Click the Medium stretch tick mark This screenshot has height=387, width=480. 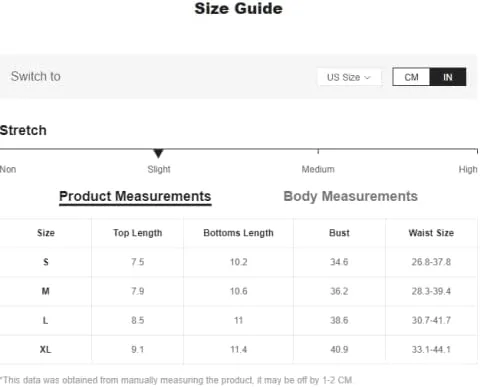318,151
